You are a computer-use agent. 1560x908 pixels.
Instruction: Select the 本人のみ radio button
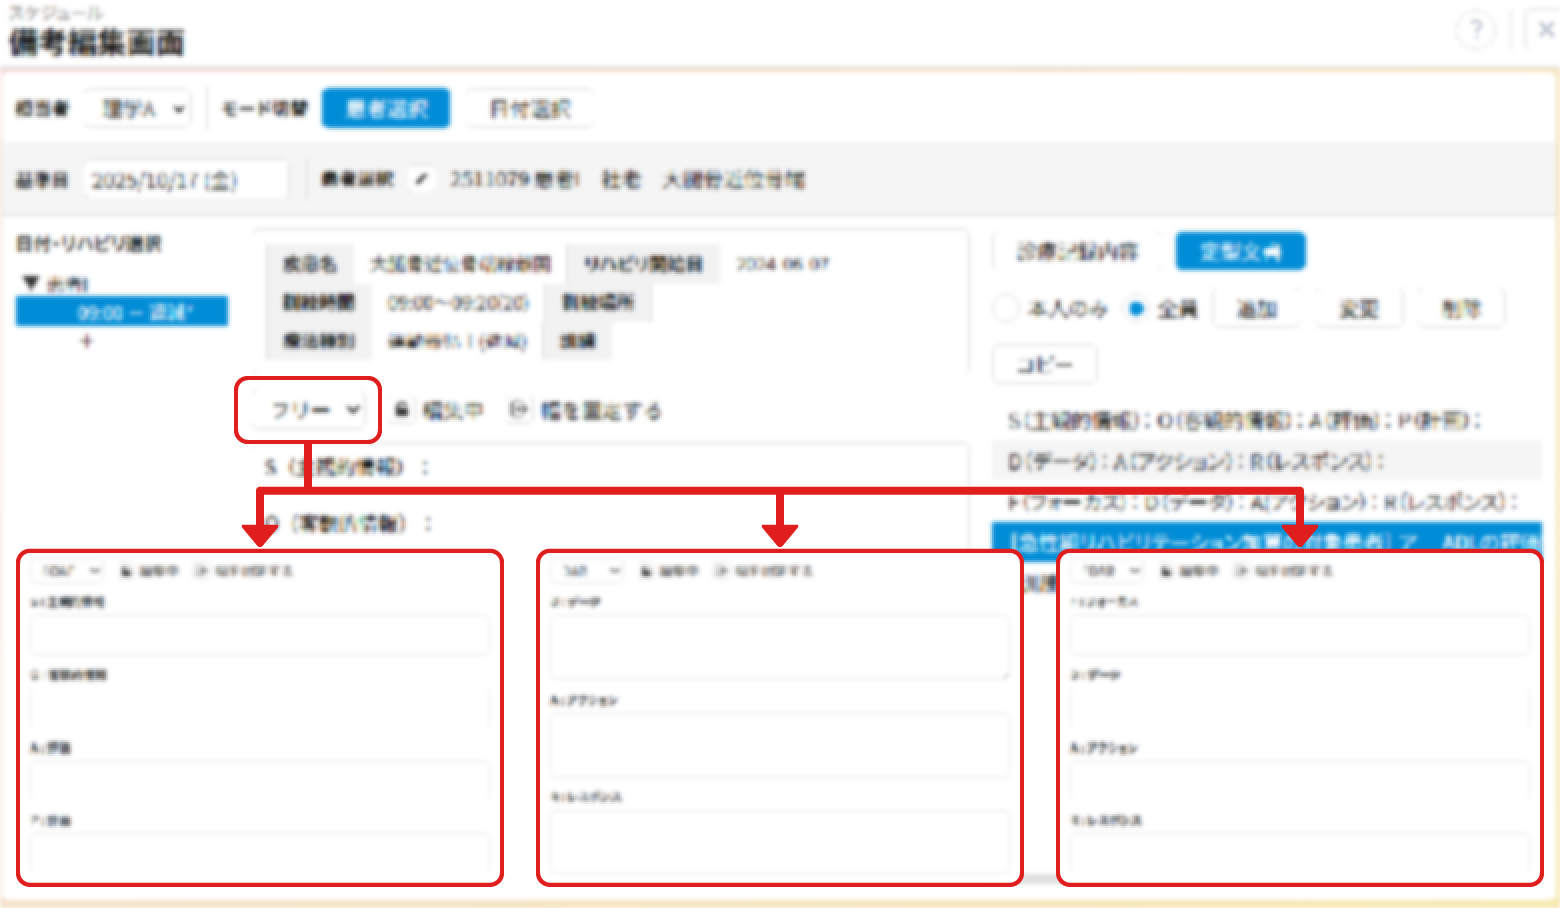[1006, 309]
